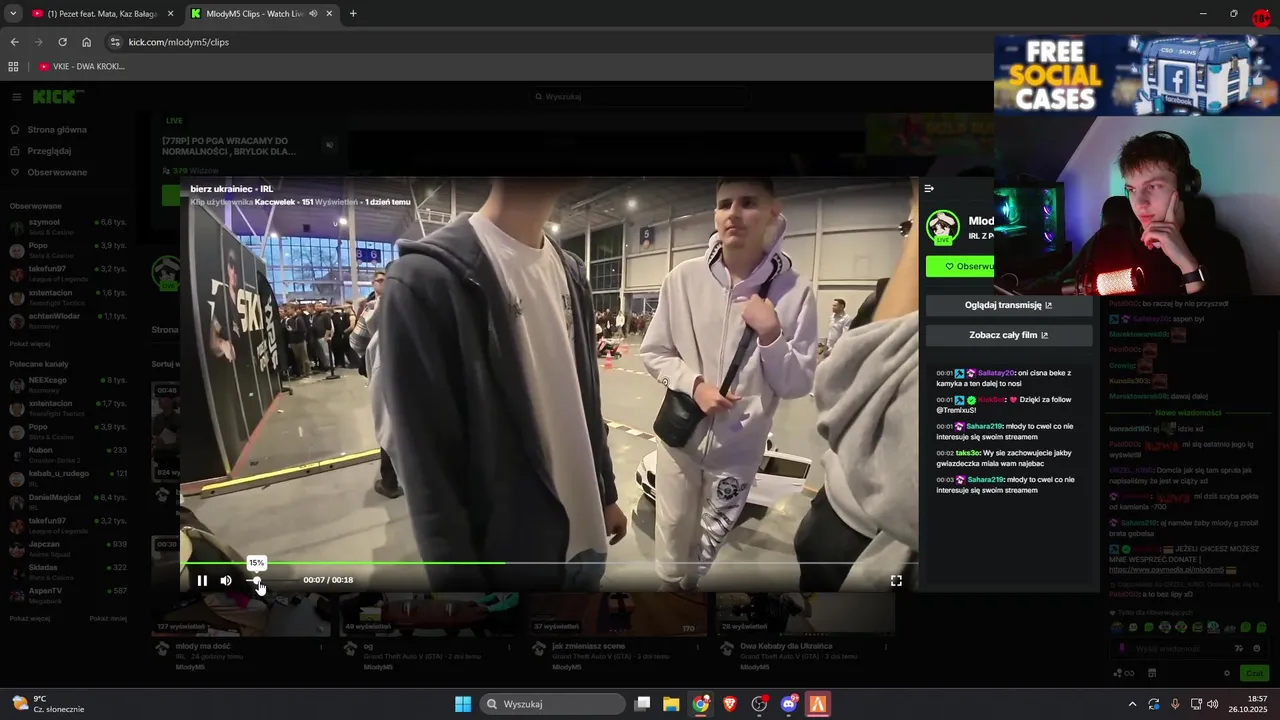Adjust the clip volume slider at 15%
Image resolution: width=1280 pixels, height=720 pixels.
[x=256, y=580]
